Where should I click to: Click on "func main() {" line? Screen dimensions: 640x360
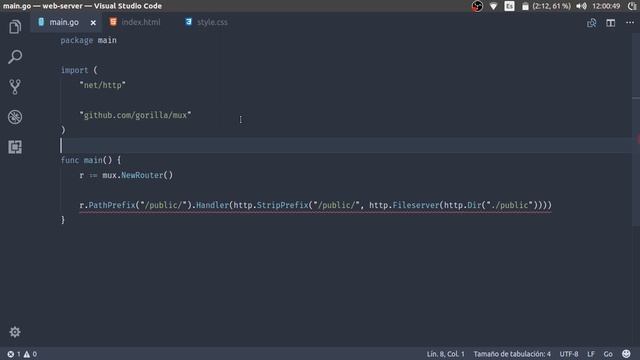91,160
